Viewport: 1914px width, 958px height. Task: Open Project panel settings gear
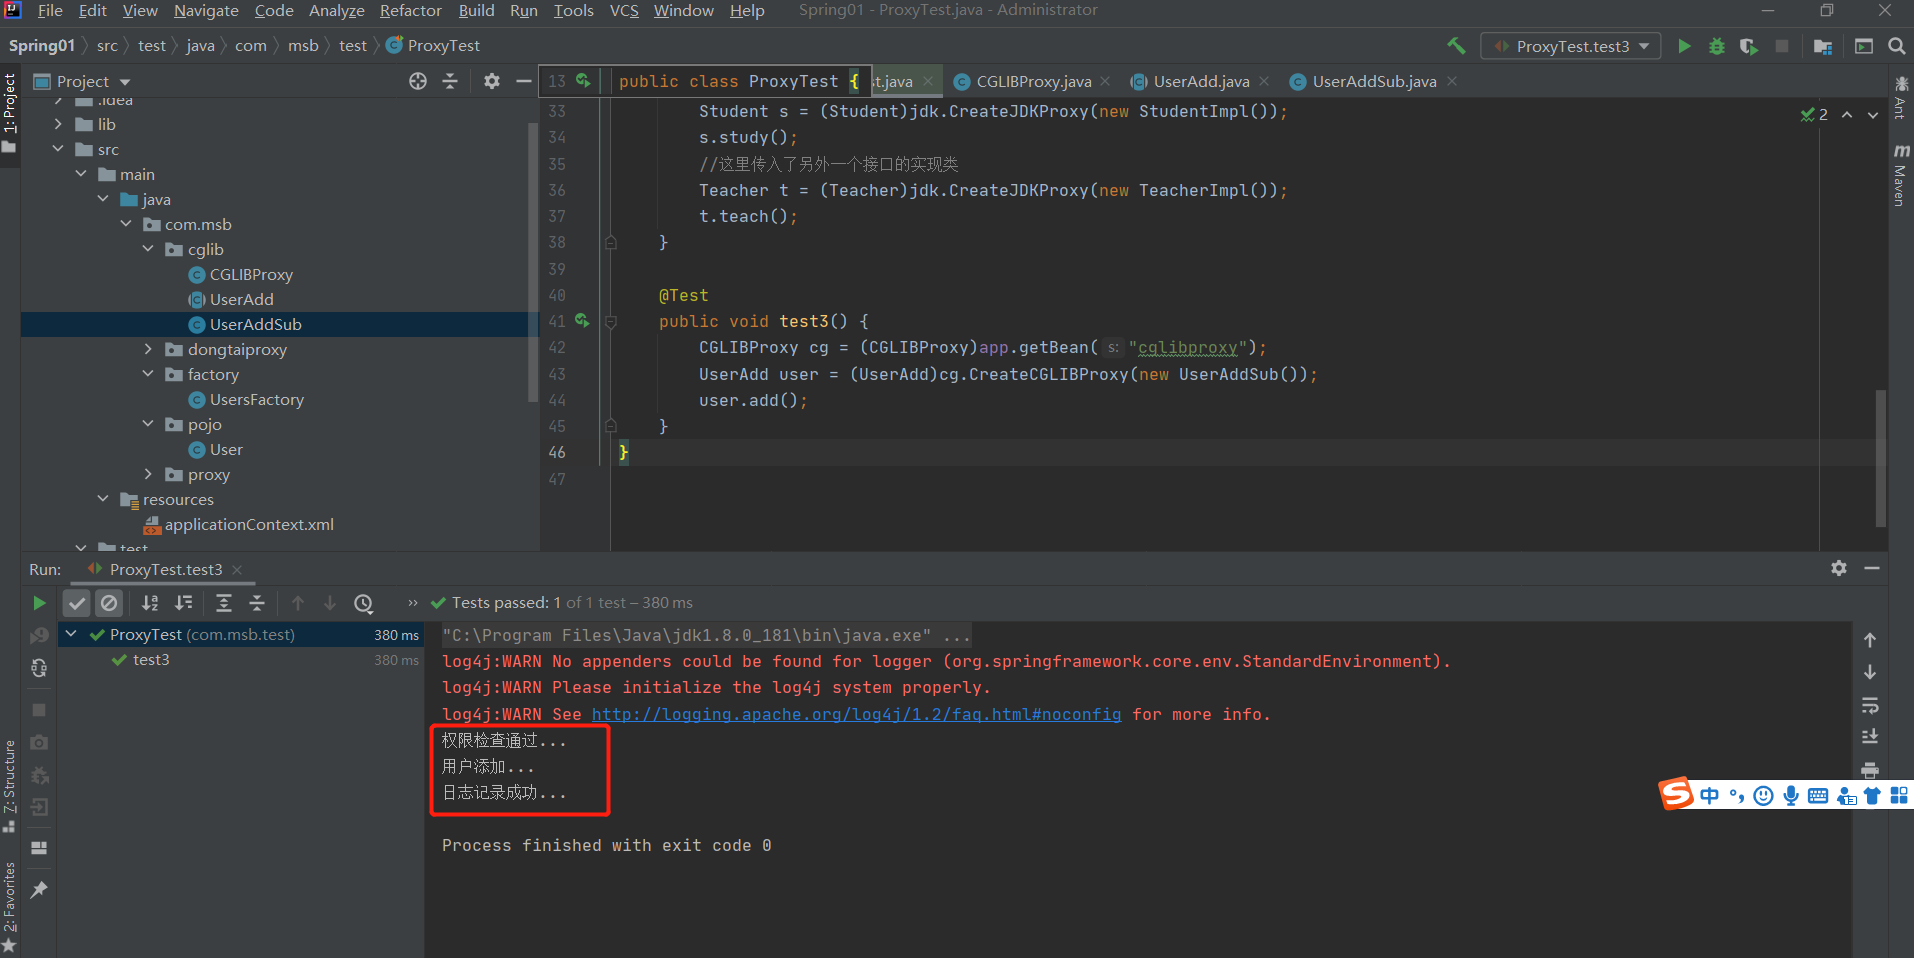[x=491, y=81]
